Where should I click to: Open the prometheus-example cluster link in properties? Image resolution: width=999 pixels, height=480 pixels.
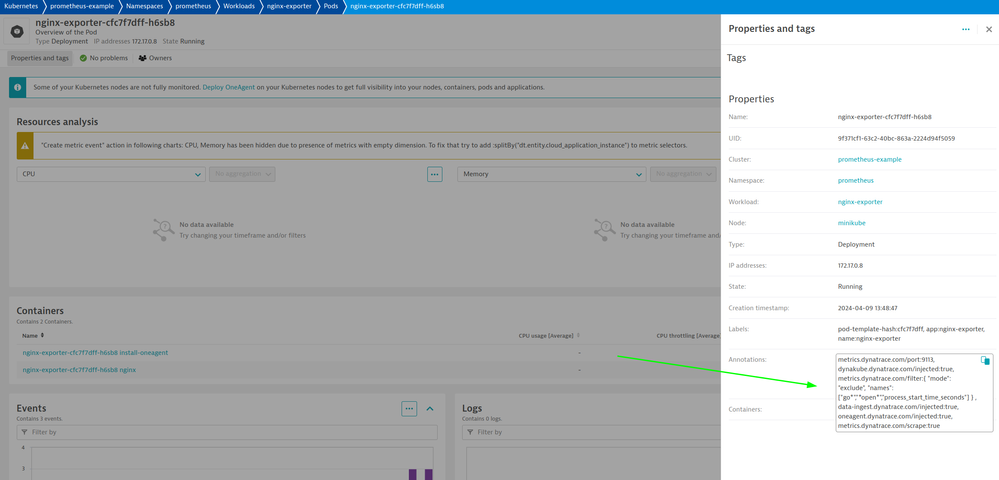870,159
